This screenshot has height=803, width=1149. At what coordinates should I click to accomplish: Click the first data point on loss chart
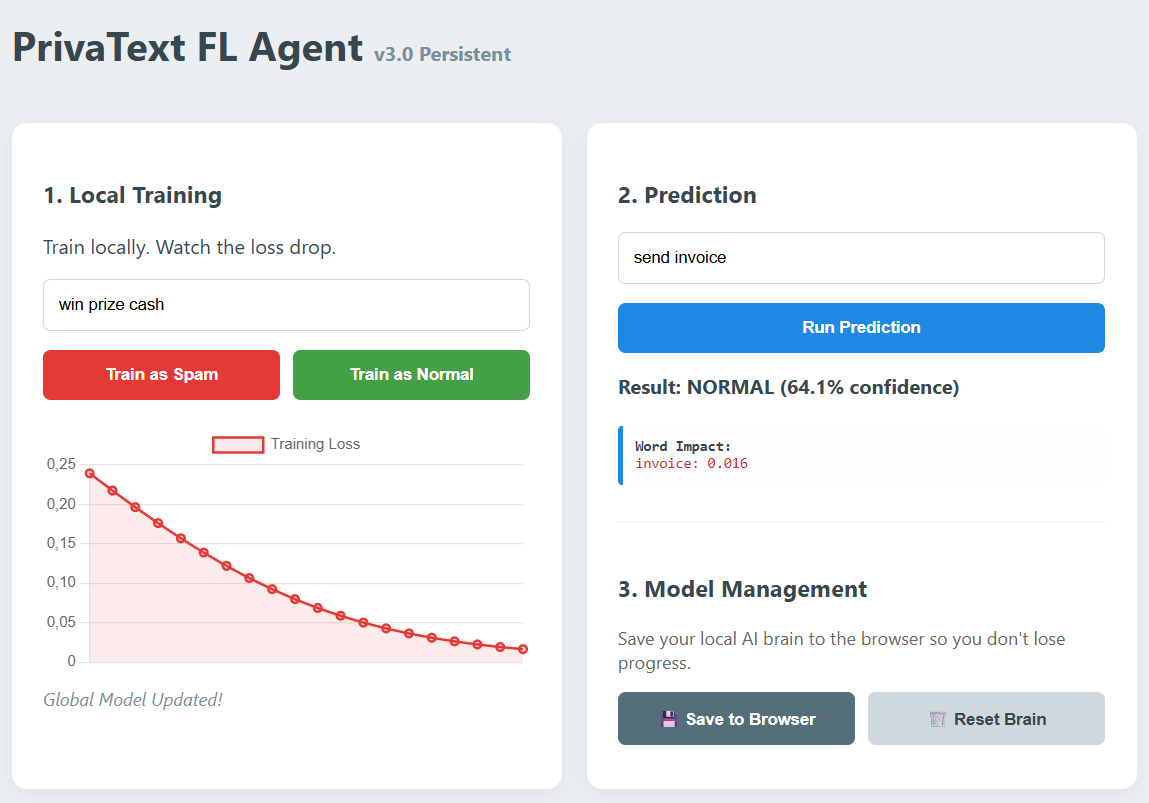tap(90, 473)
